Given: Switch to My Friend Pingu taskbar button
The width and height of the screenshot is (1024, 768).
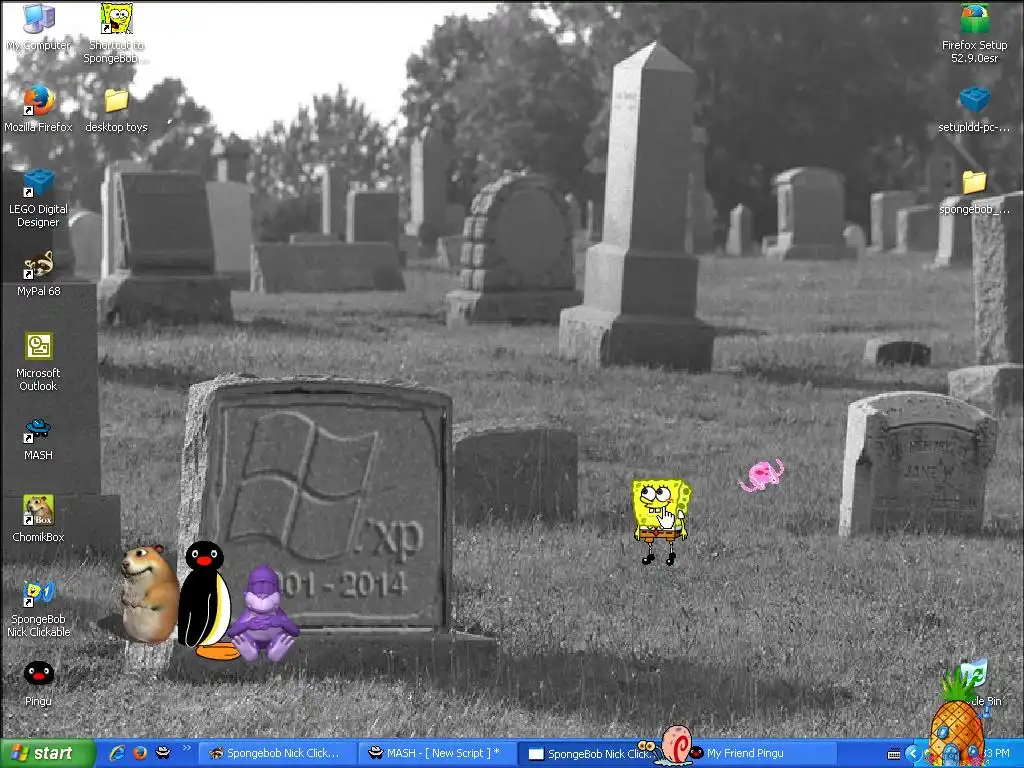Looking at the screenshot, I should [x=758, y=753].
